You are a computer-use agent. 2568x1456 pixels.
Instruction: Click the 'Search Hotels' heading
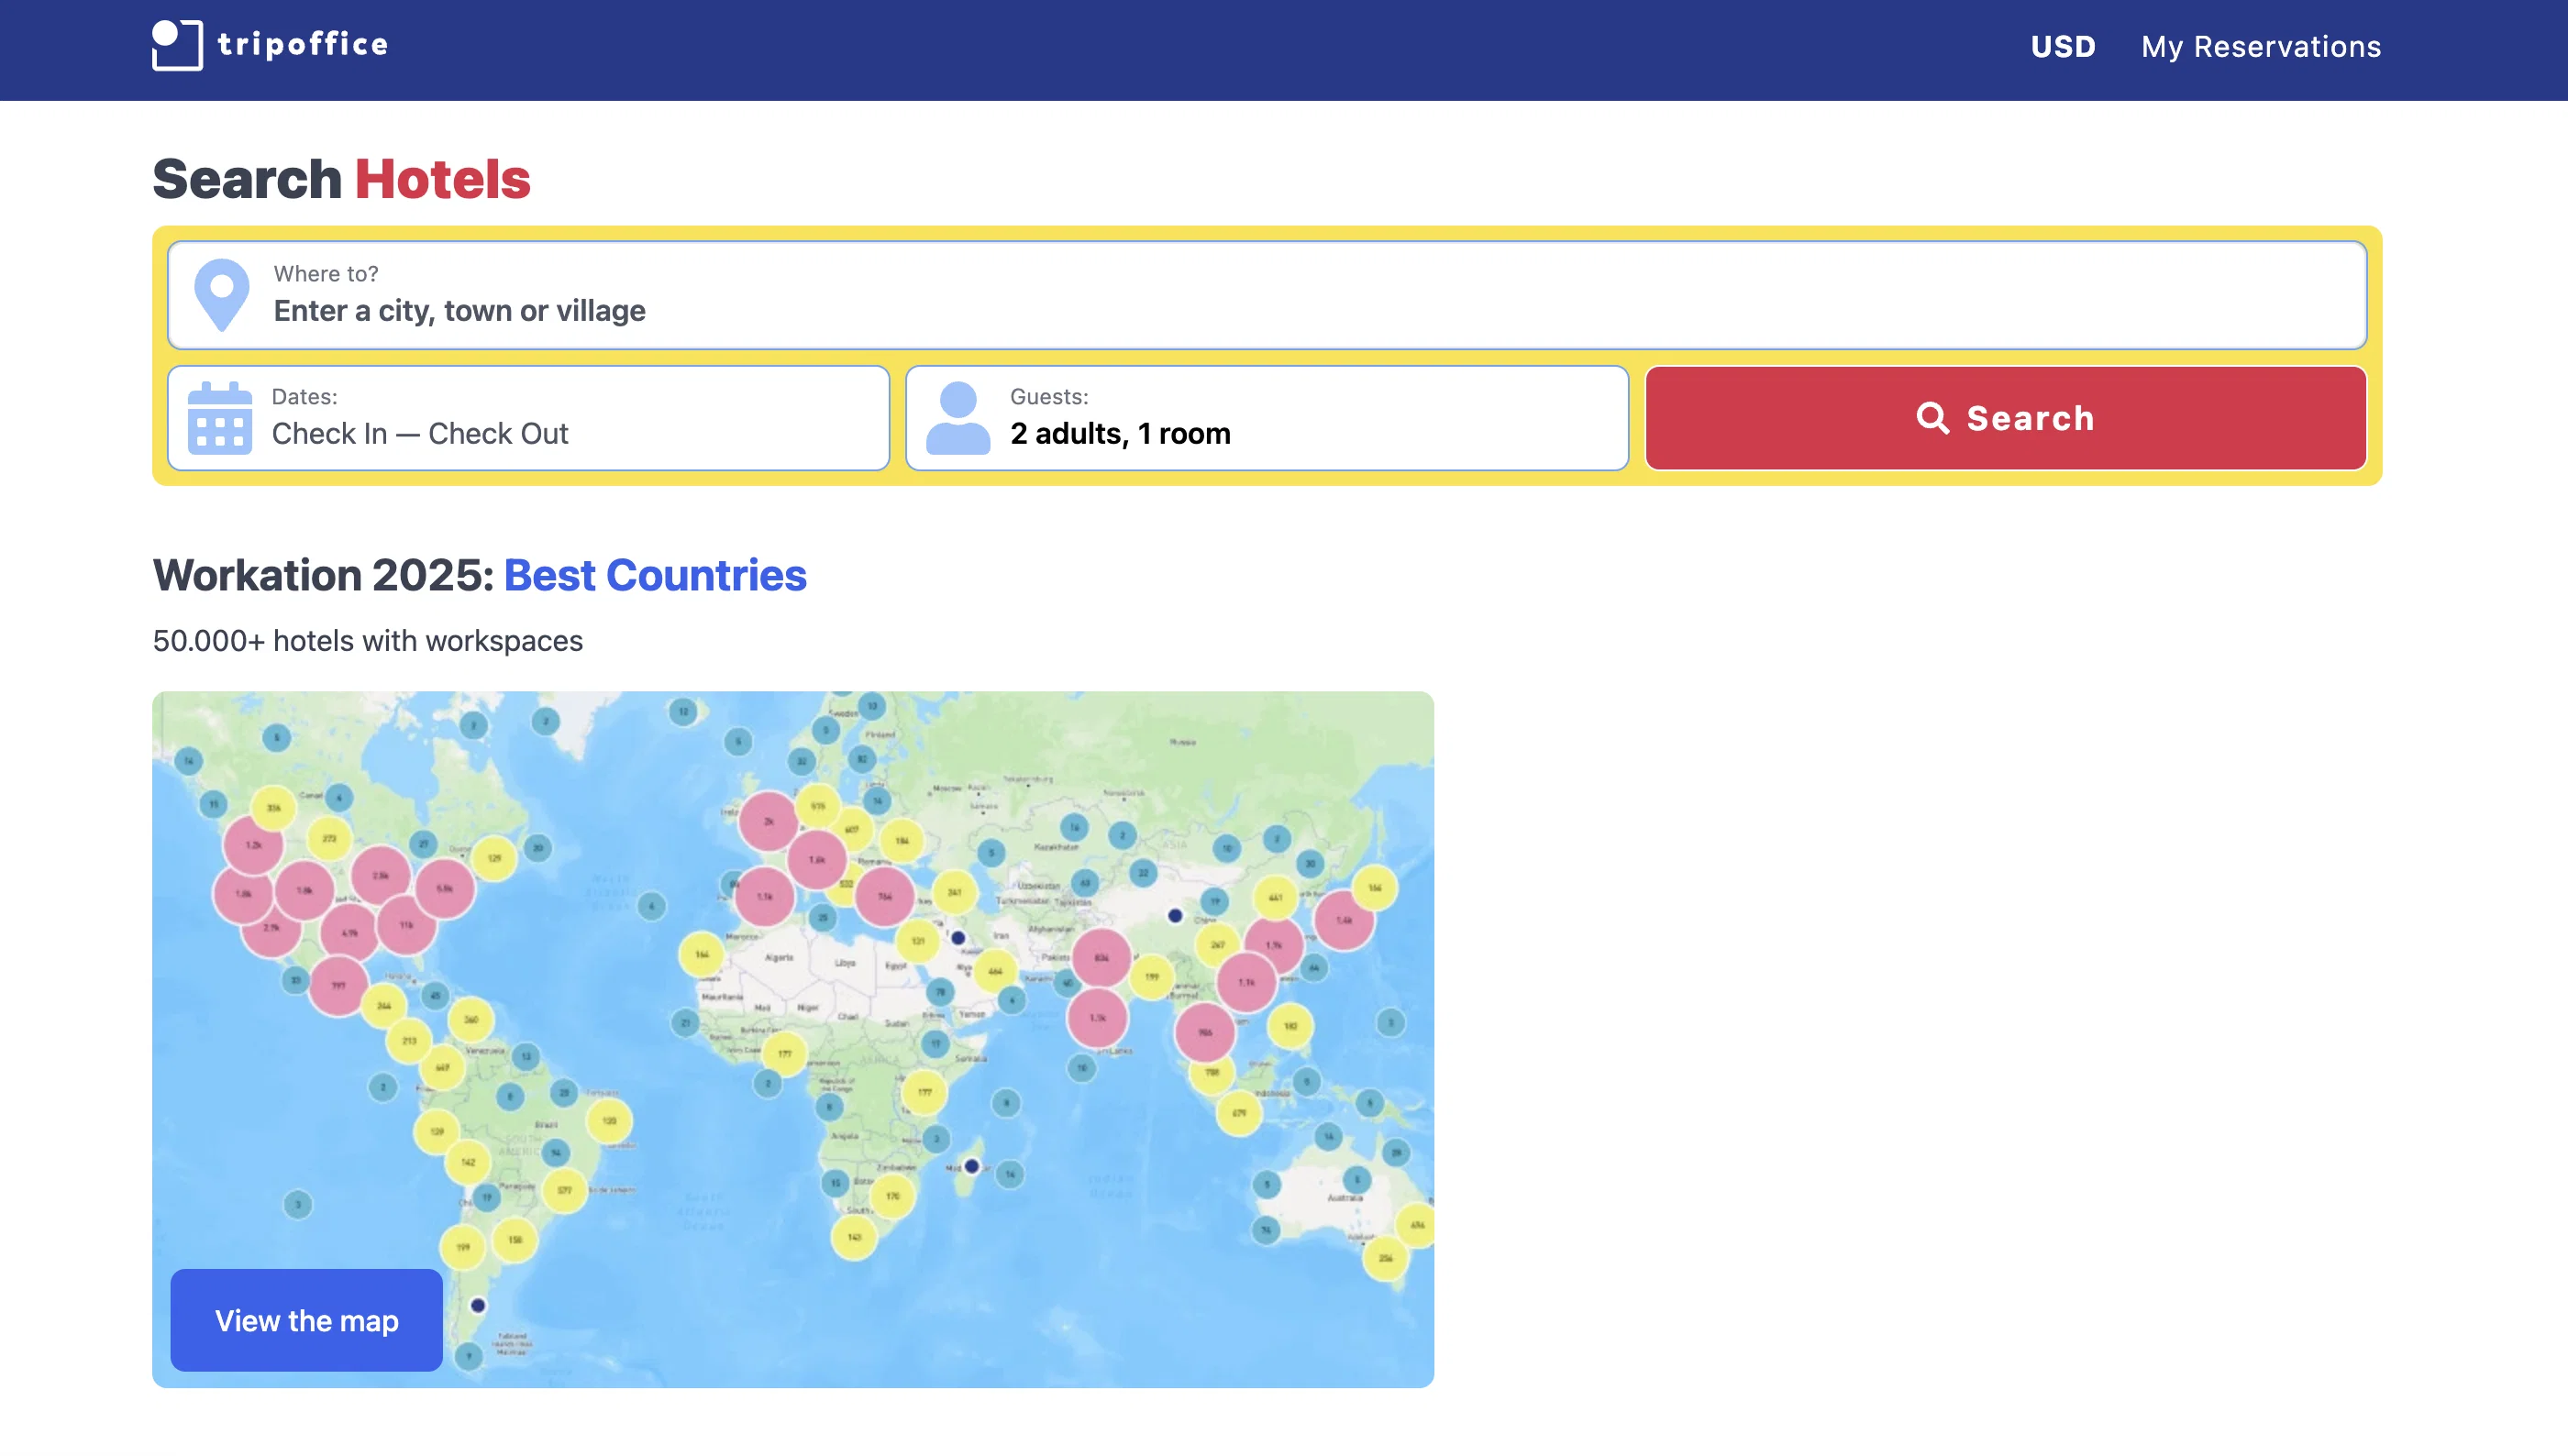click(341, 179)
